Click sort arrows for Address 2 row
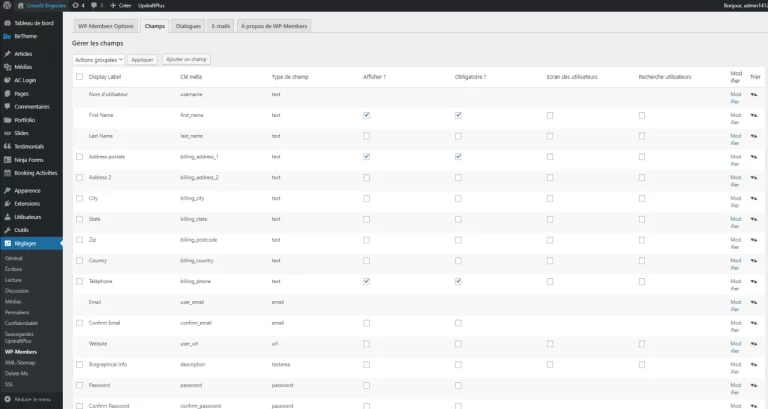Screen dimensions: 768x409 (x=753, y=177)
